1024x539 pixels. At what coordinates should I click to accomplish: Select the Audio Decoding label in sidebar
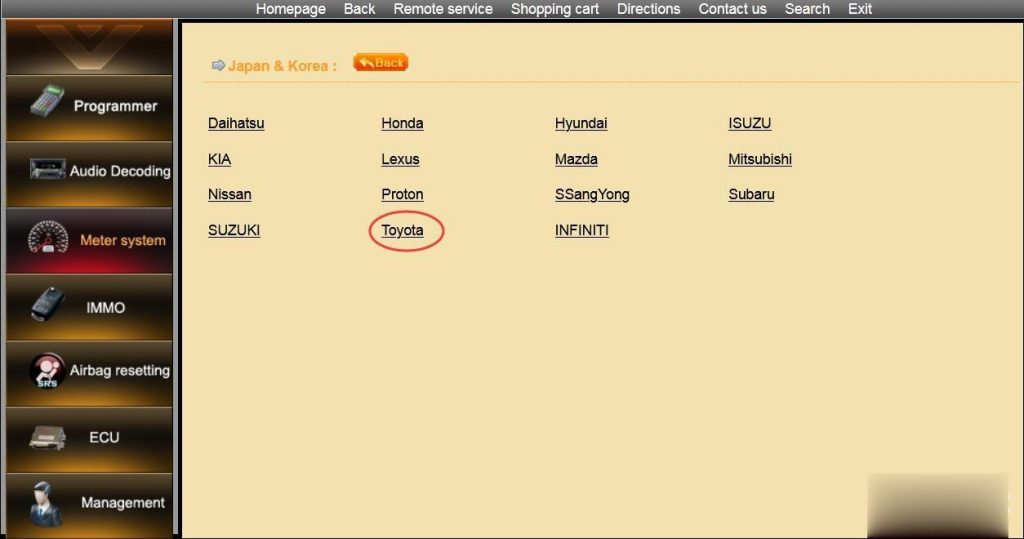(x=120, y=171)
